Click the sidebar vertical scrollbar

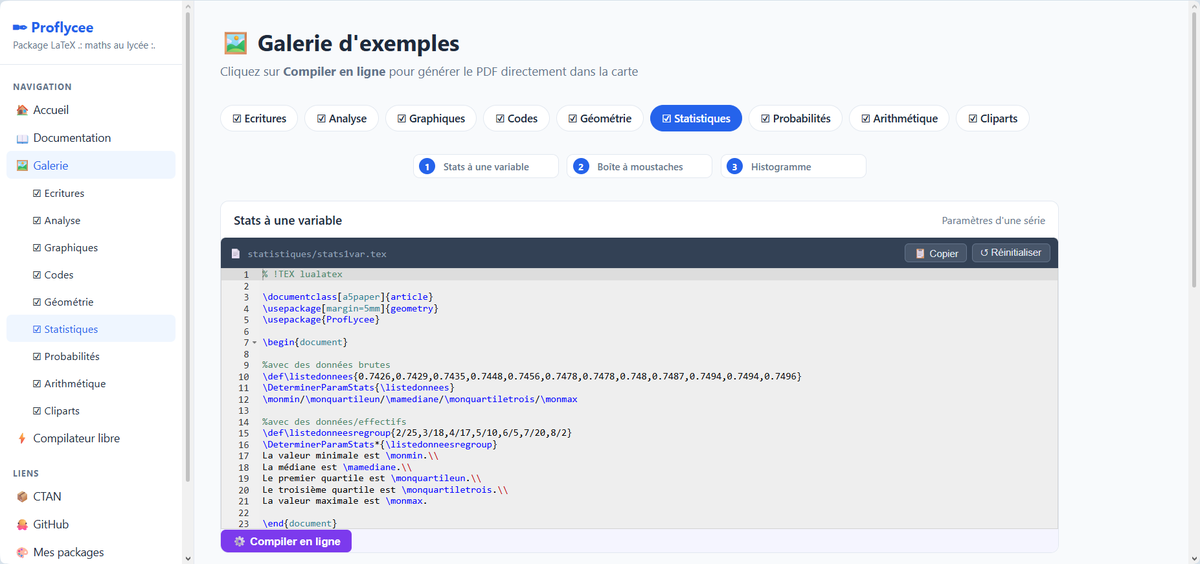click(187, 246)
